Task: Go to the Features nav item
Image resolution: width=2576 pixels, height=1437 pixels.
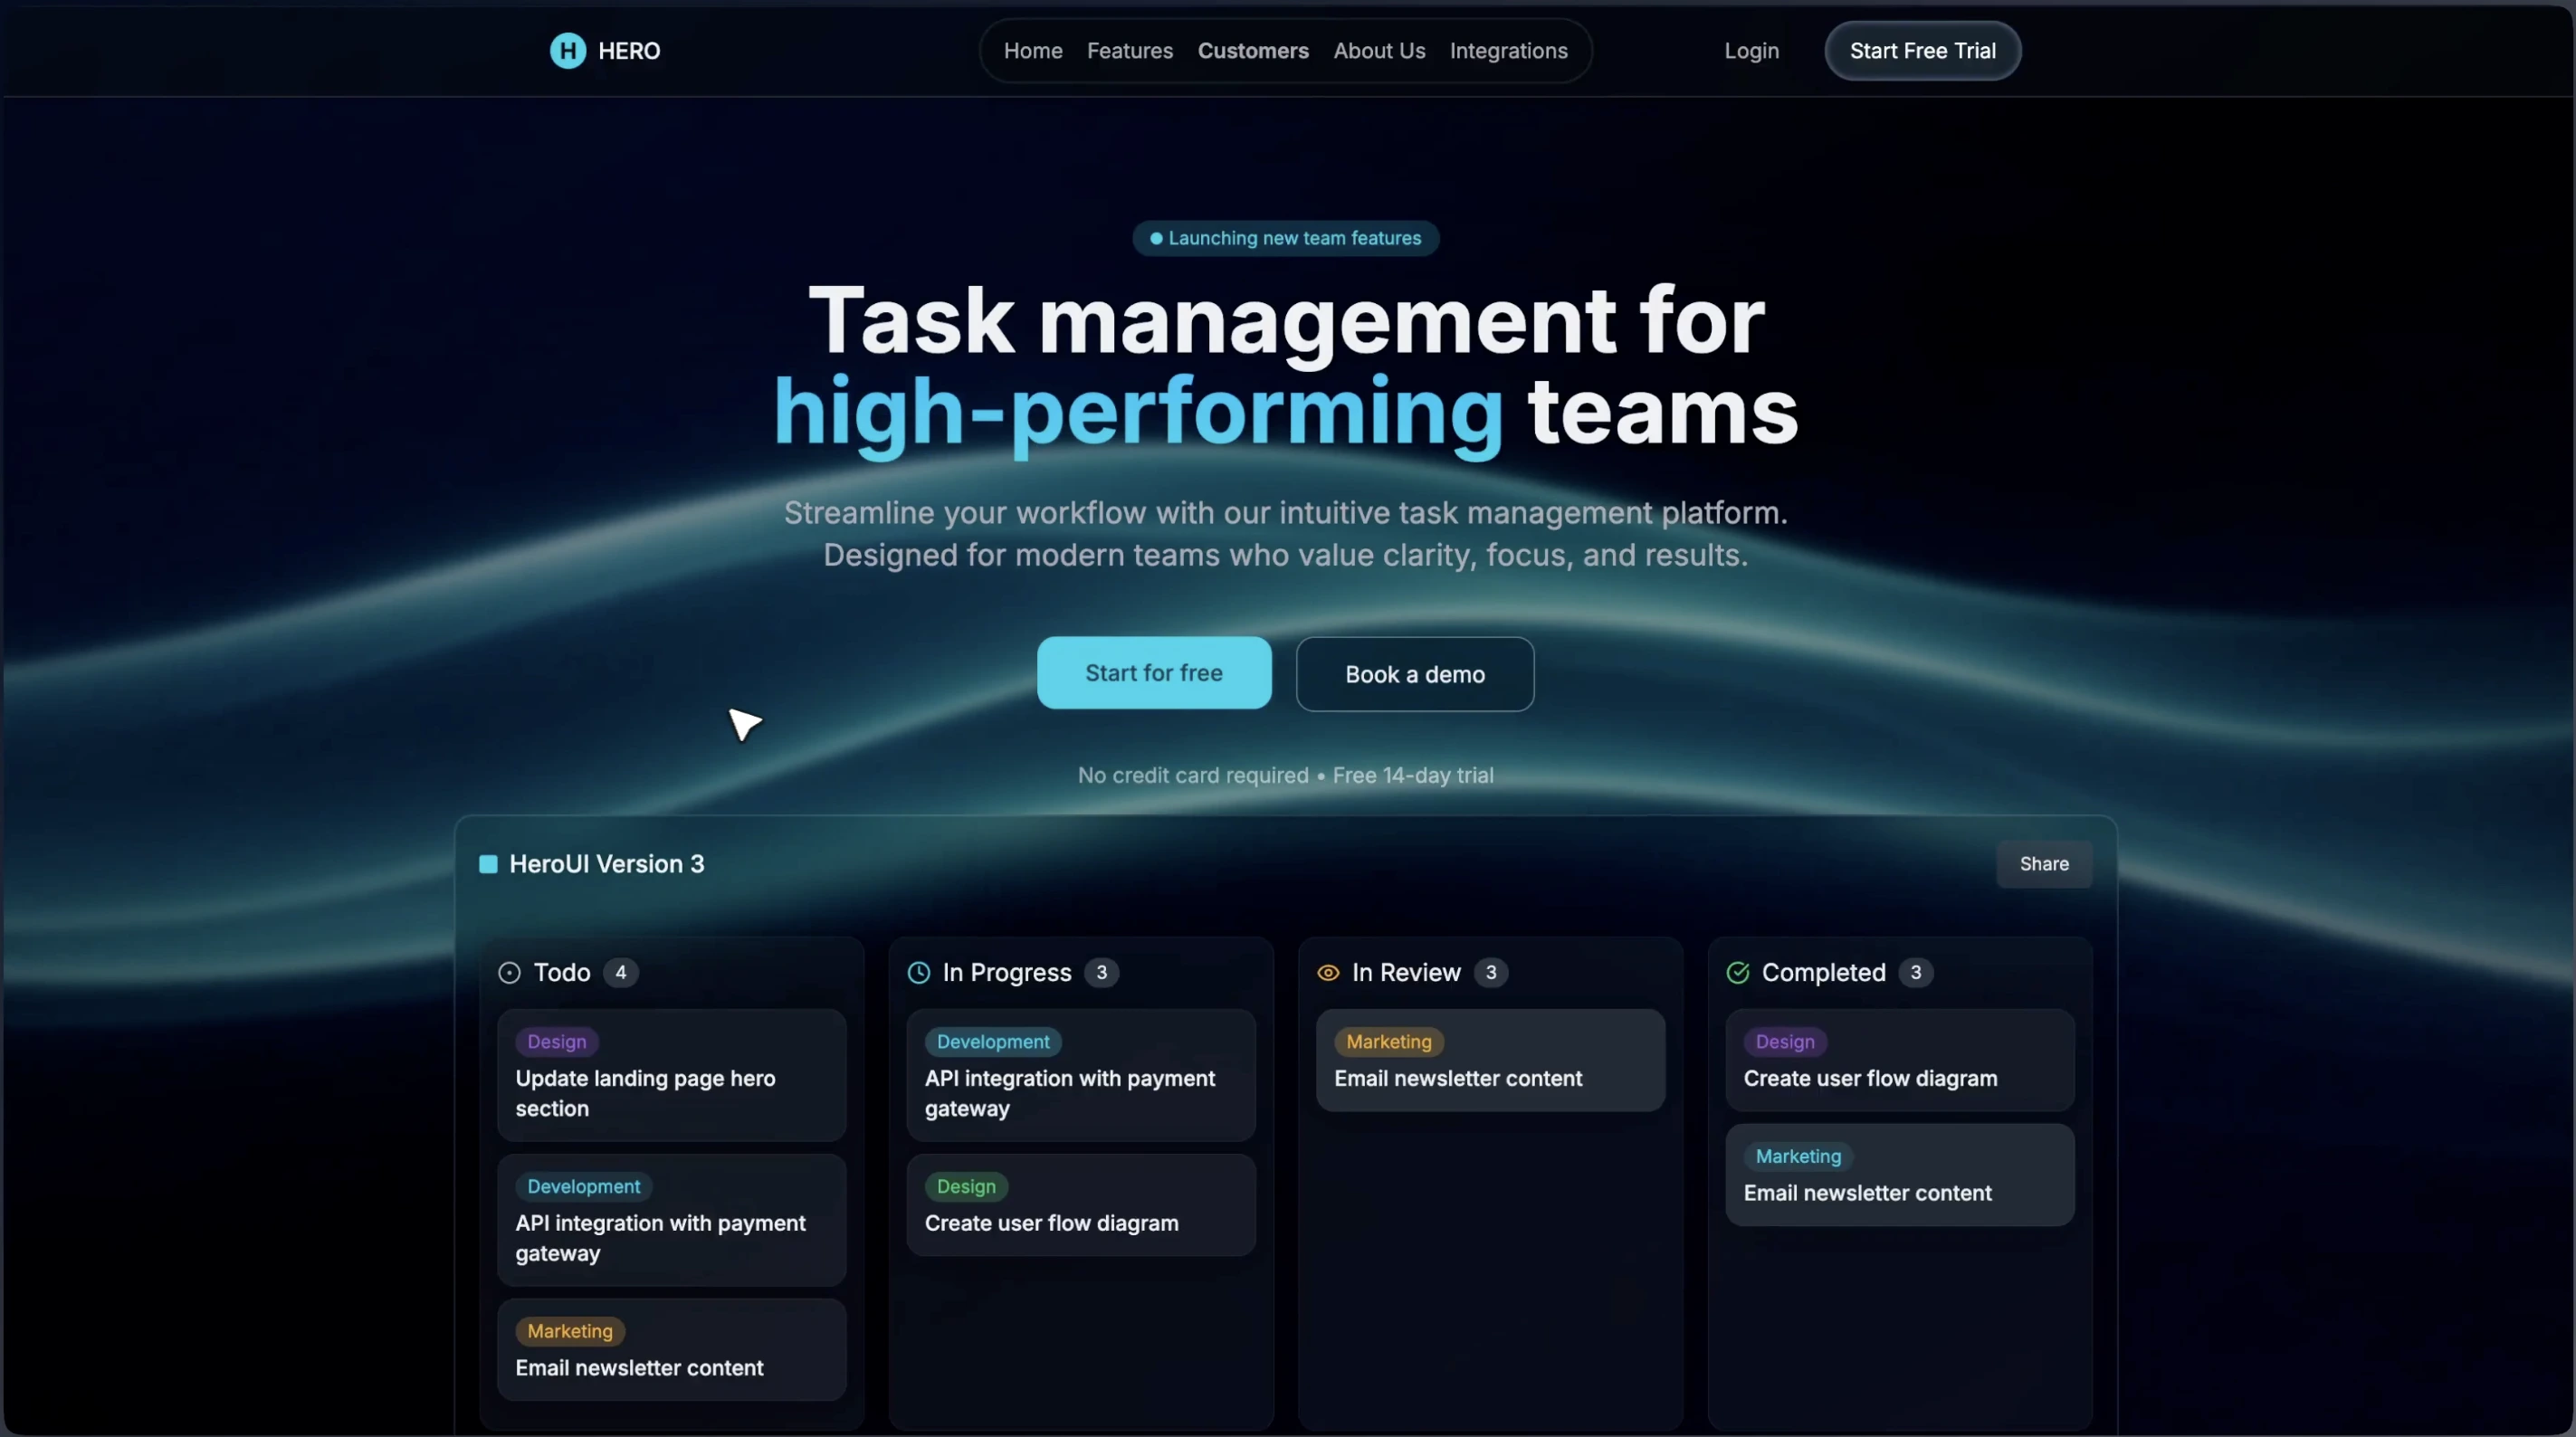Action: pyautogui.click(x=1130, y=51)
